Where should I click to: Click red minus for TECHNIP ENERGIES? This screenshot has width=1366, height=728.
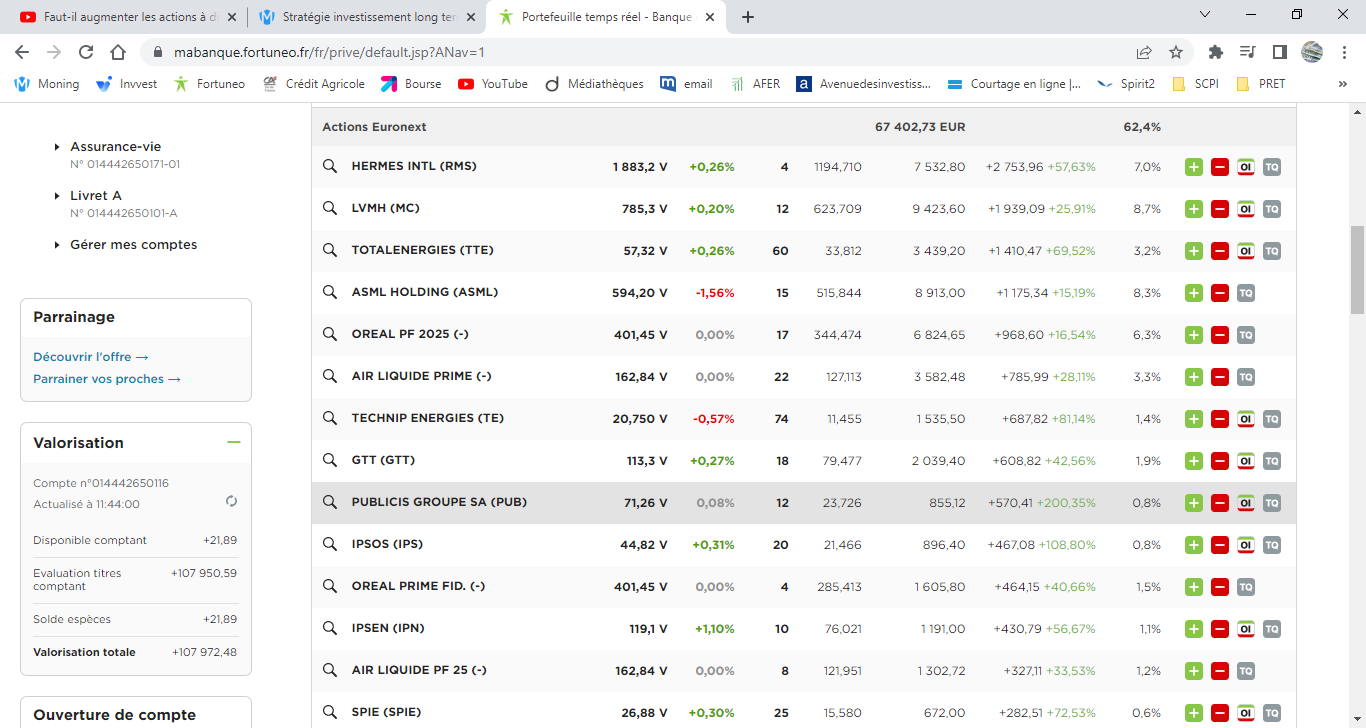tap(1220, 419)
